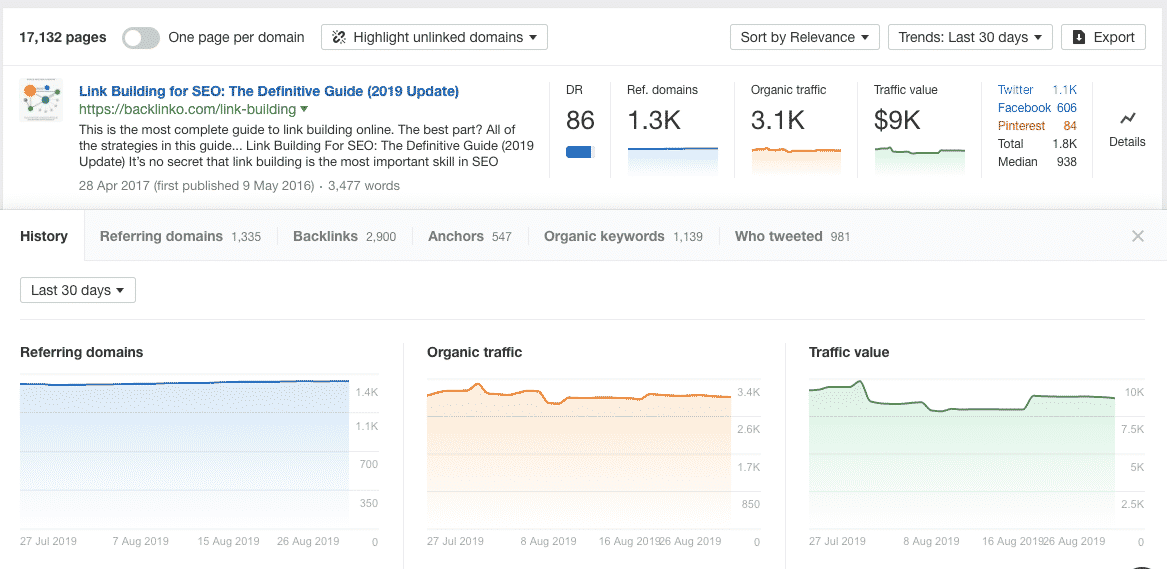Click the backlinko.com/link-building URL
Viewport: 1167px width, 569px height.
tap(188, 110)
